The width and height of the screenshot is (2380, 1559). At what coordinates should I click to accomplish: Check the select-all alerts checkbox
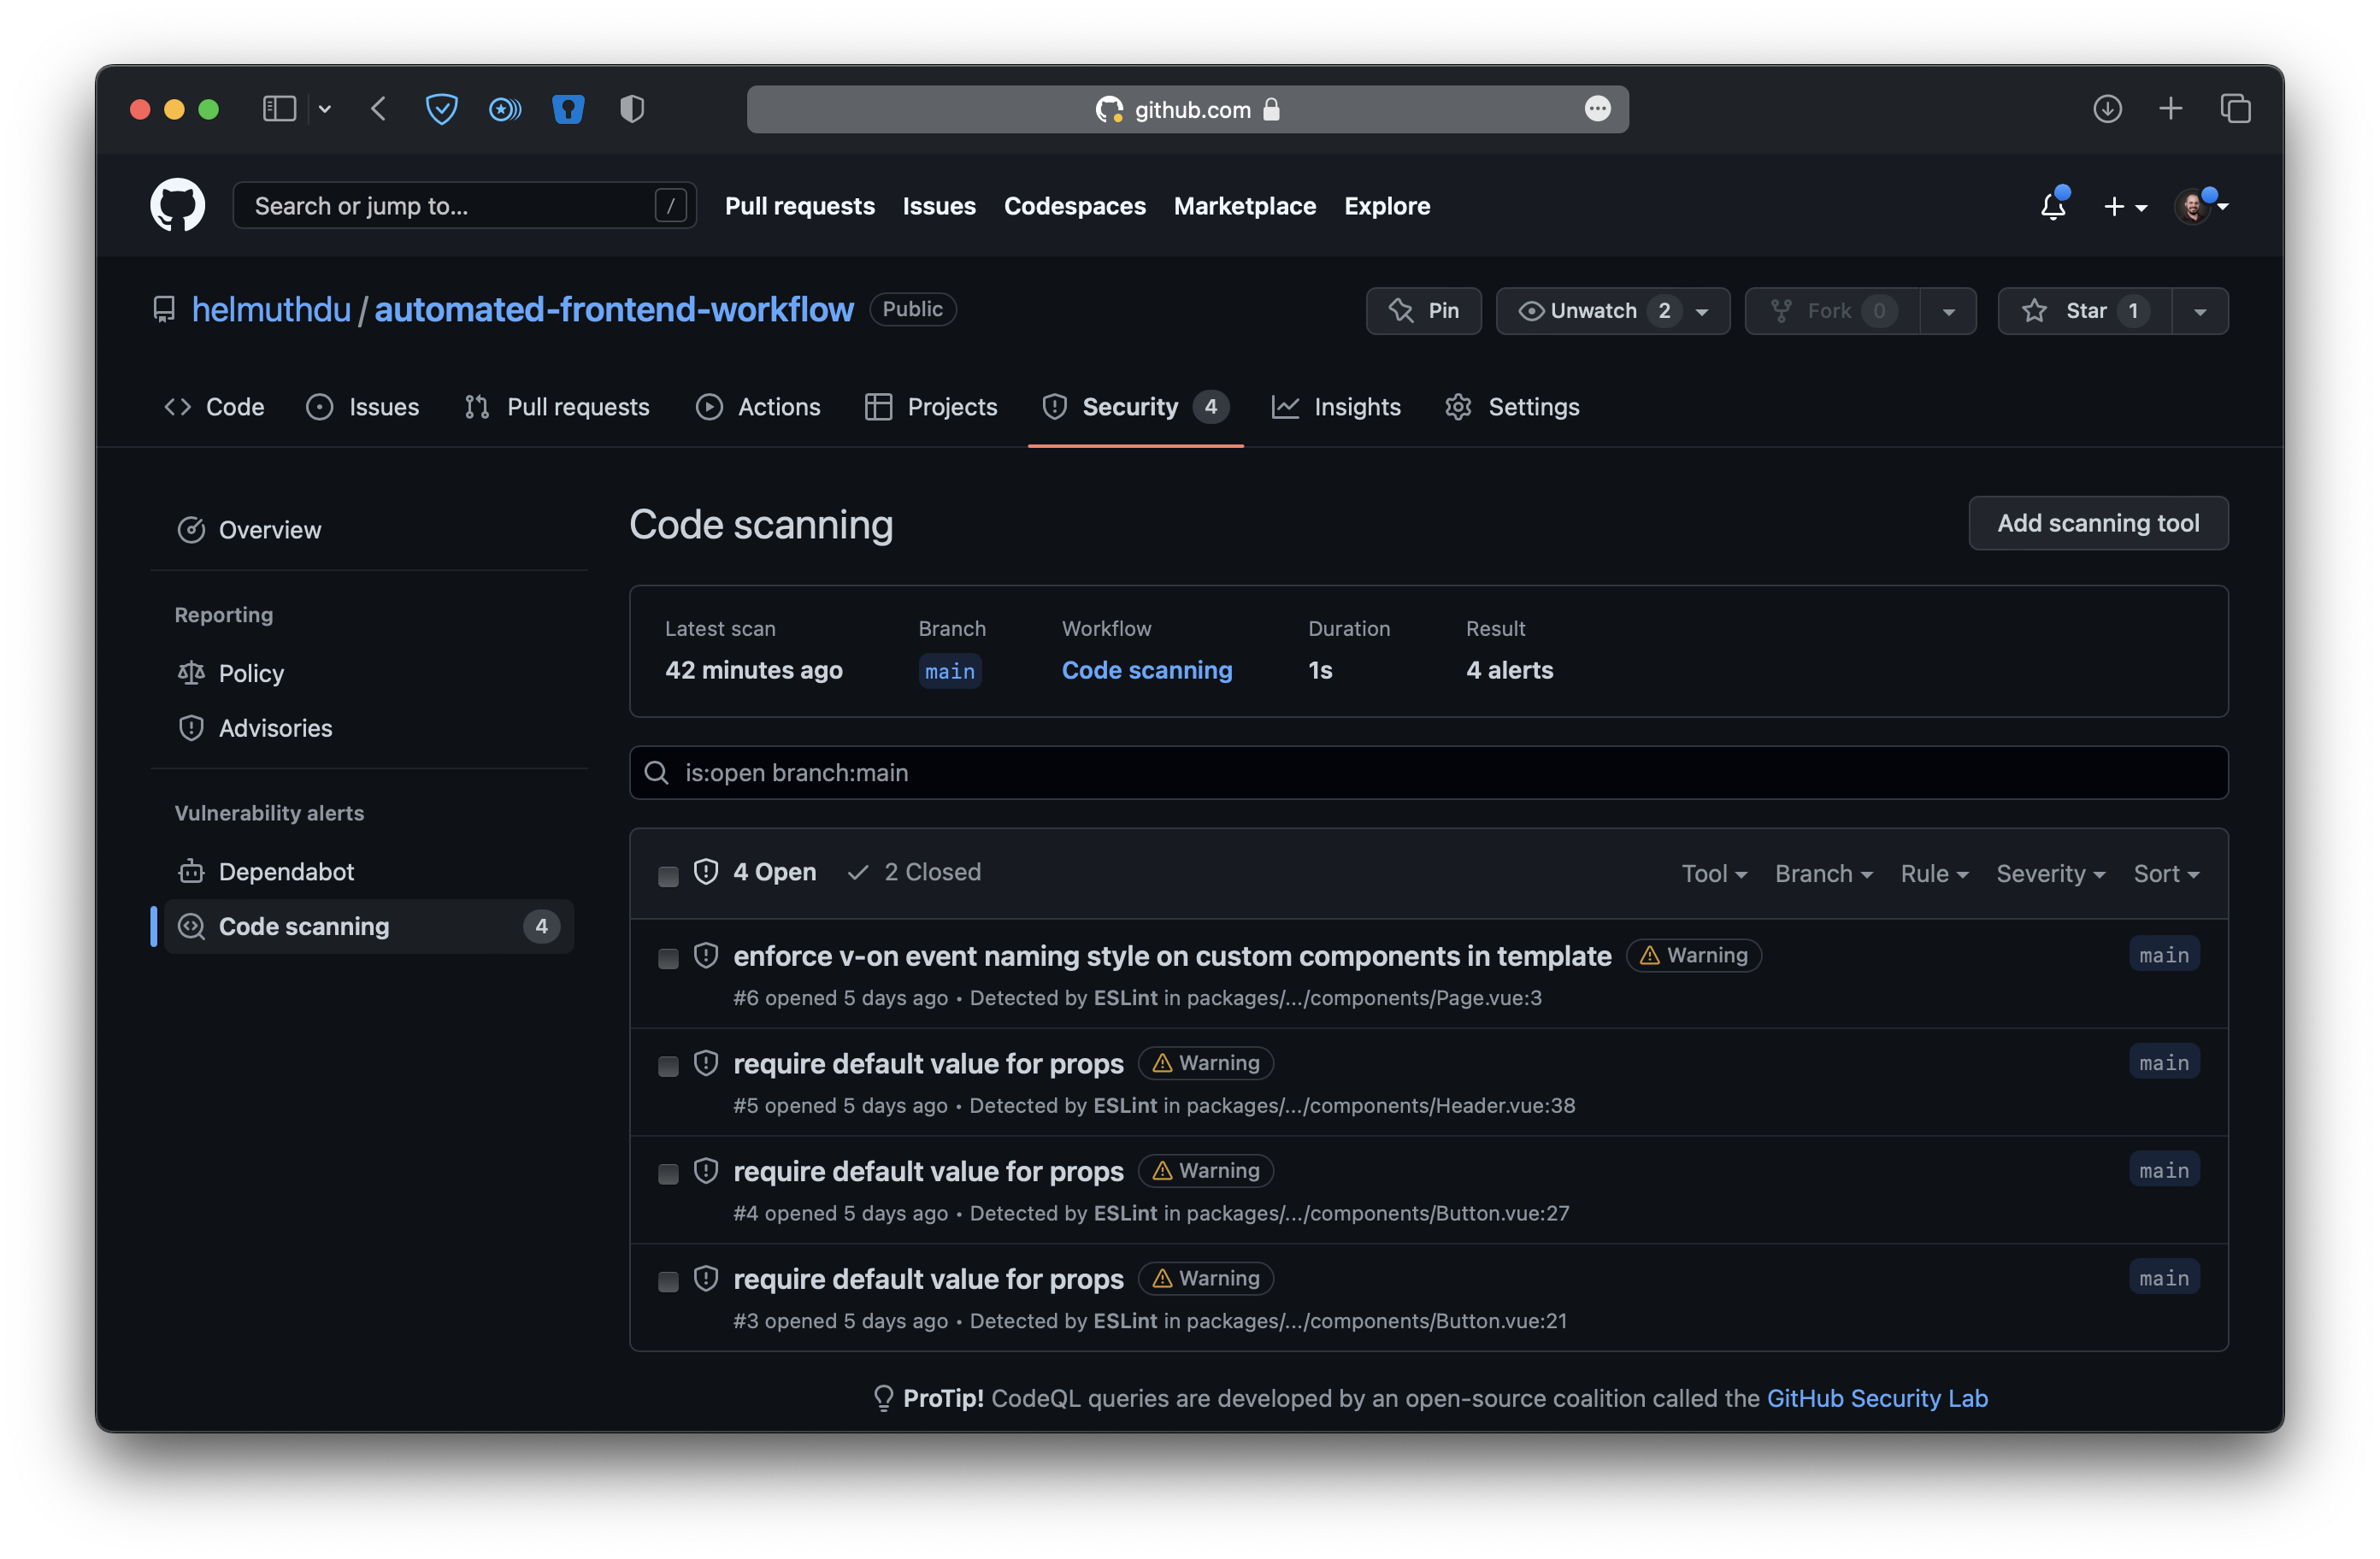(668, 876)
